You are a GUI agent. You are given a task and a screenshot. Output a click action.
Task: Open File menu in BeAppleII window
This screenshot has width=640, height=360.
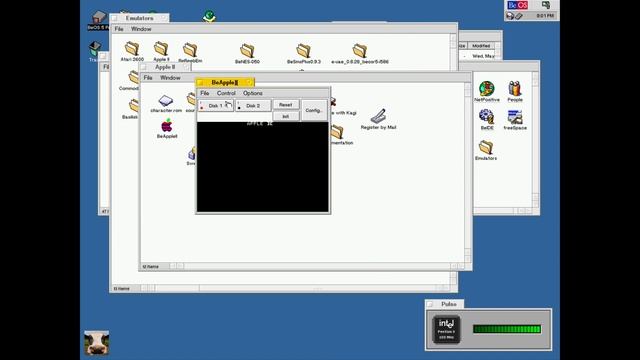pyautogui.click(x=204, y=93)
